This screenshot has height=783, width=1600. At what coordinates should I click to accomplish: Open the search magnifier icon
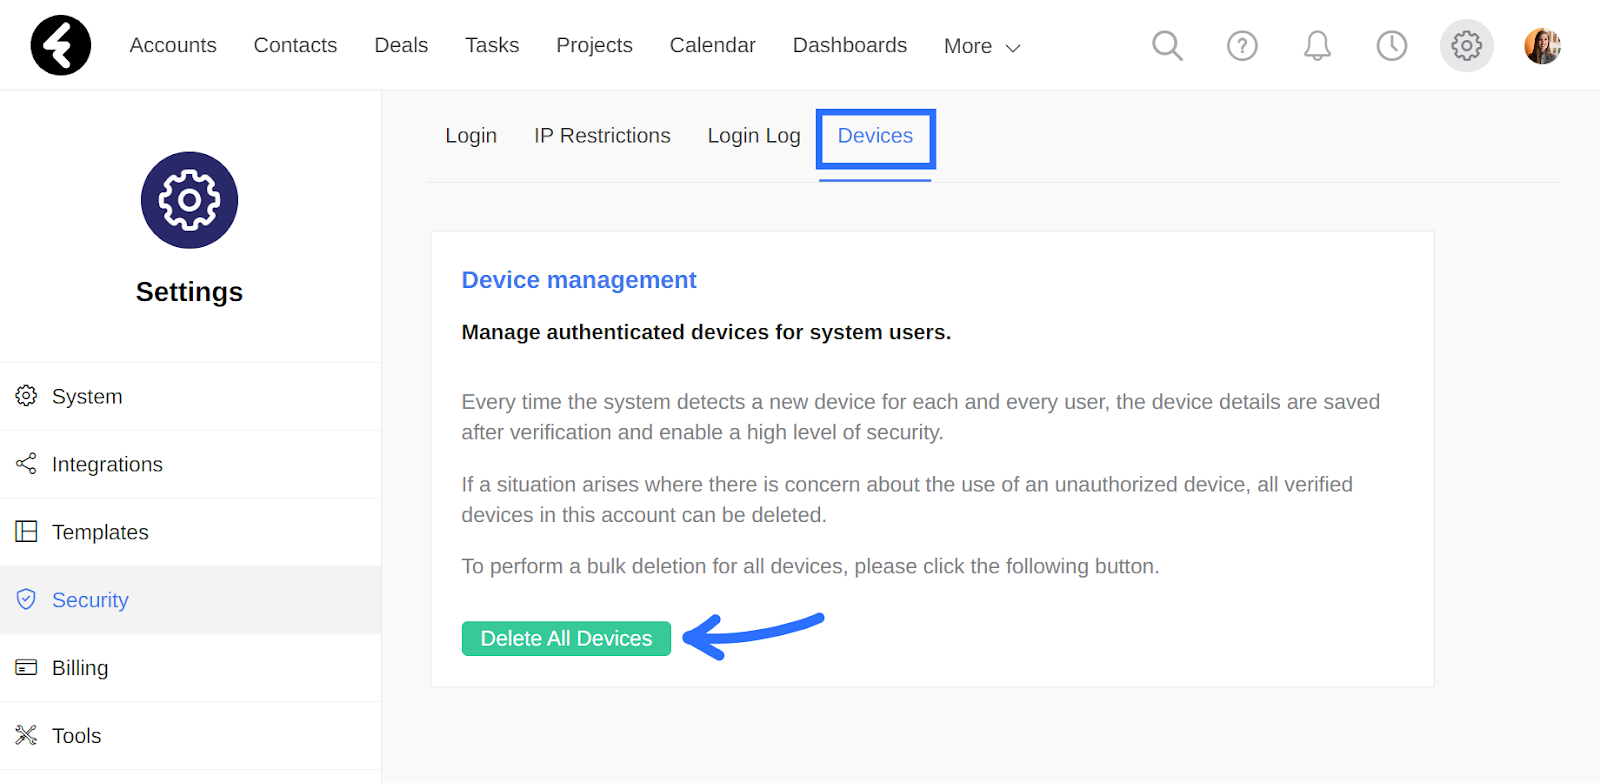pyautogui.click(x=1167, y=45)
